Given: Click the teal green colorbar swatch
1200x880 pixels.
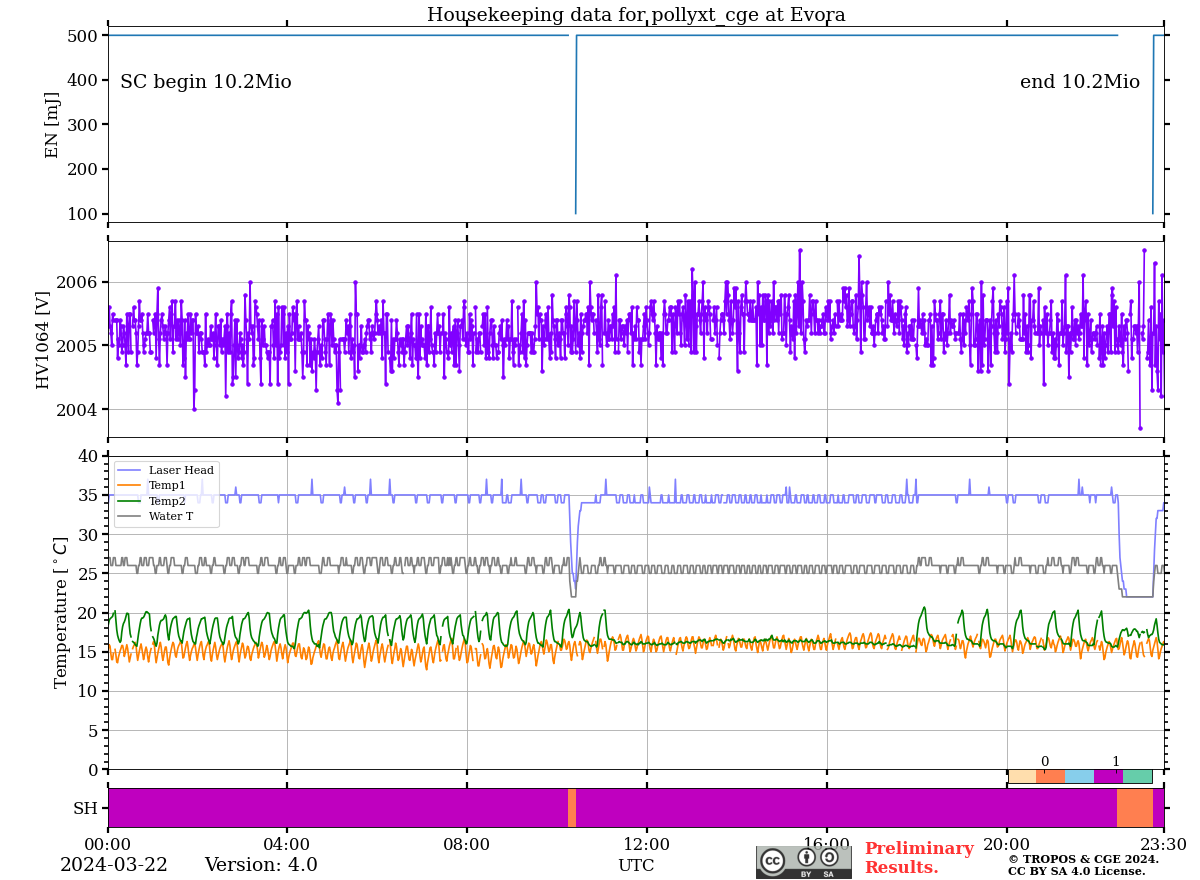Looking at the screenshot, I should point(1137,776).
